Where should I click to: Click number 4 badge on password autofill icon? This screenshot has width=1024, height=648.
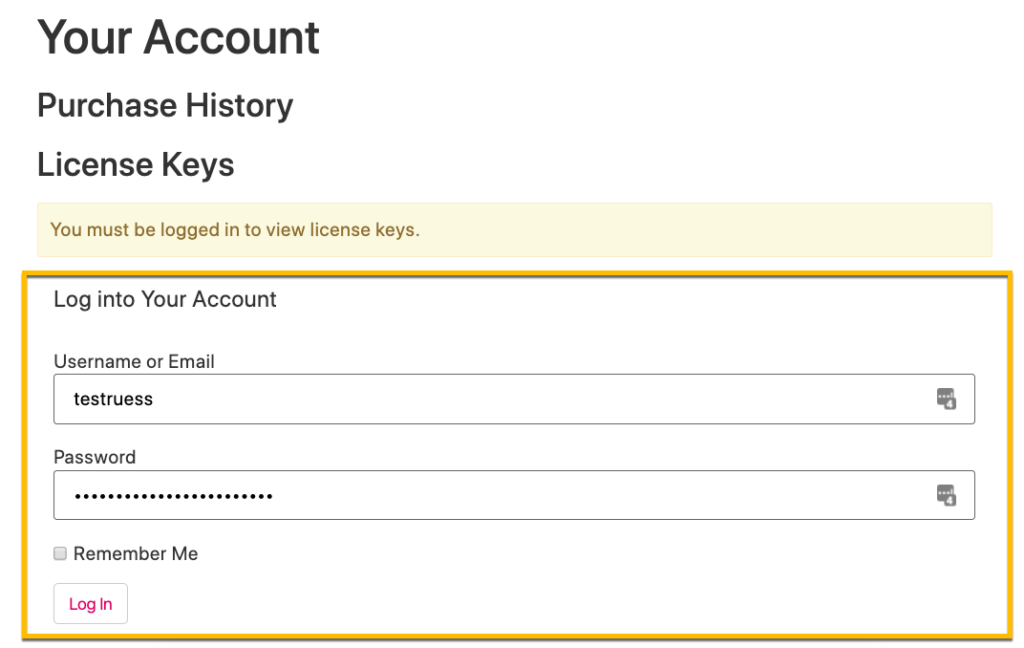tap(950, 501)
